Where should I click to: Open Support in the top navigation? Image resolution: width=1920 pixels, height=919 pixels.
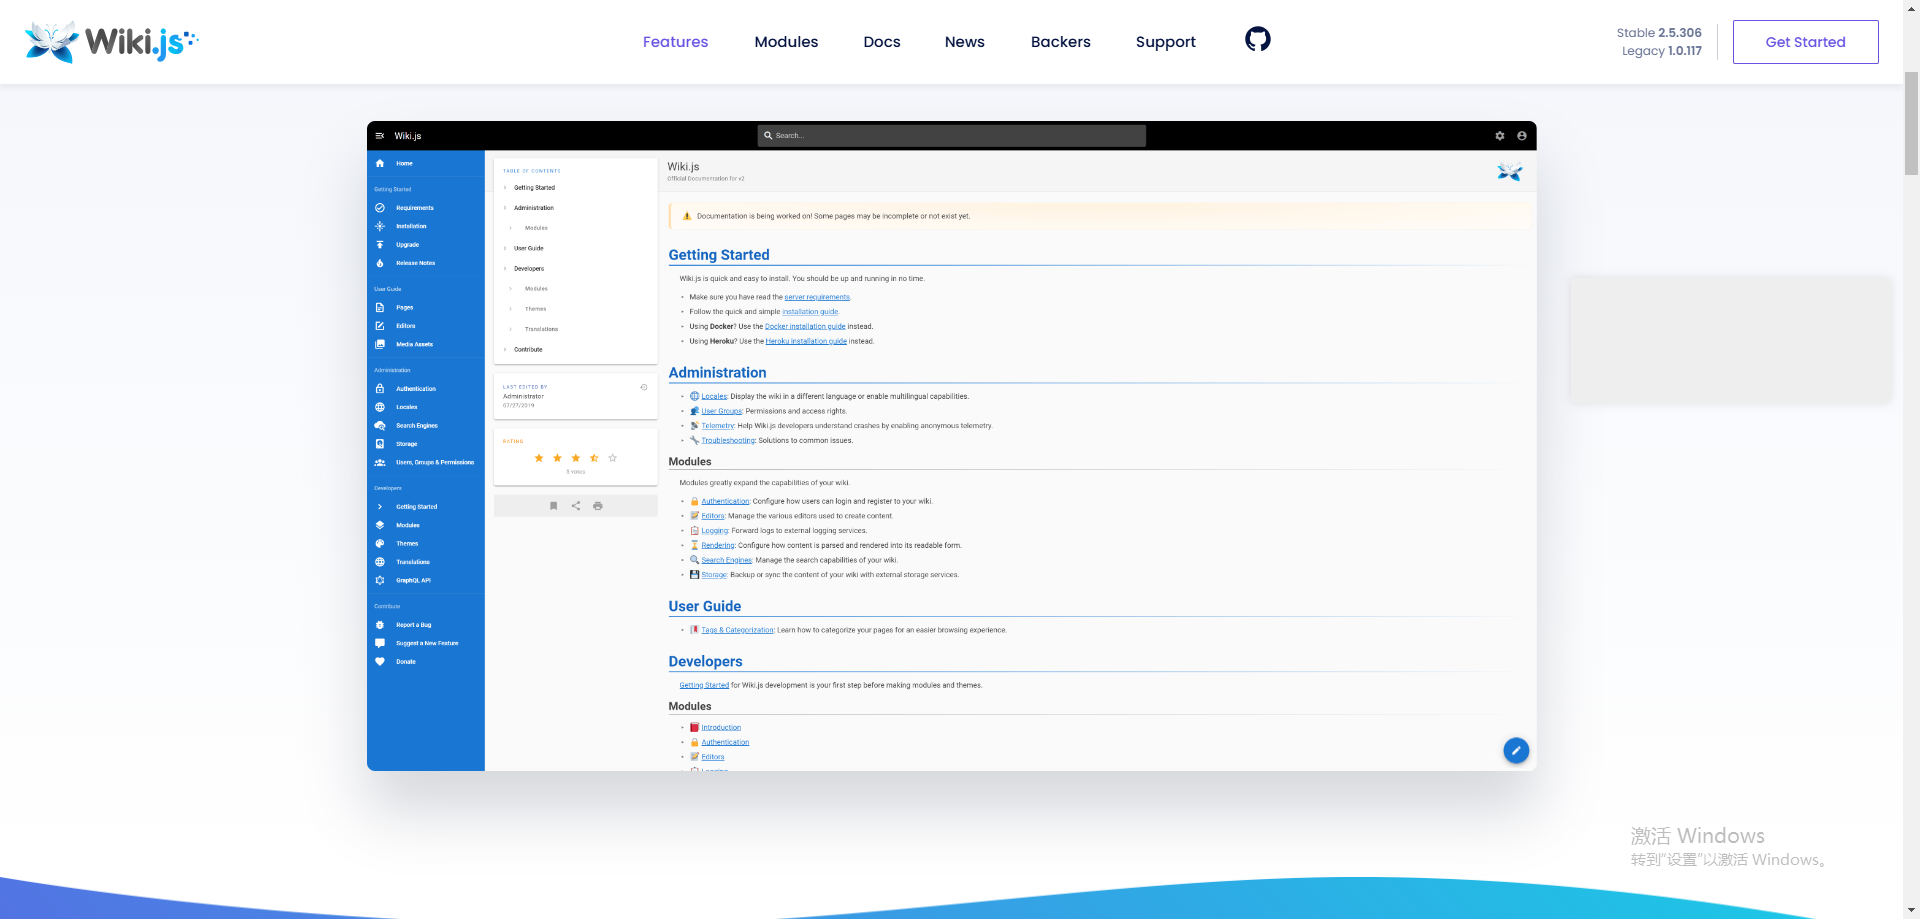pyautogui.click(x=1166, y=42)
